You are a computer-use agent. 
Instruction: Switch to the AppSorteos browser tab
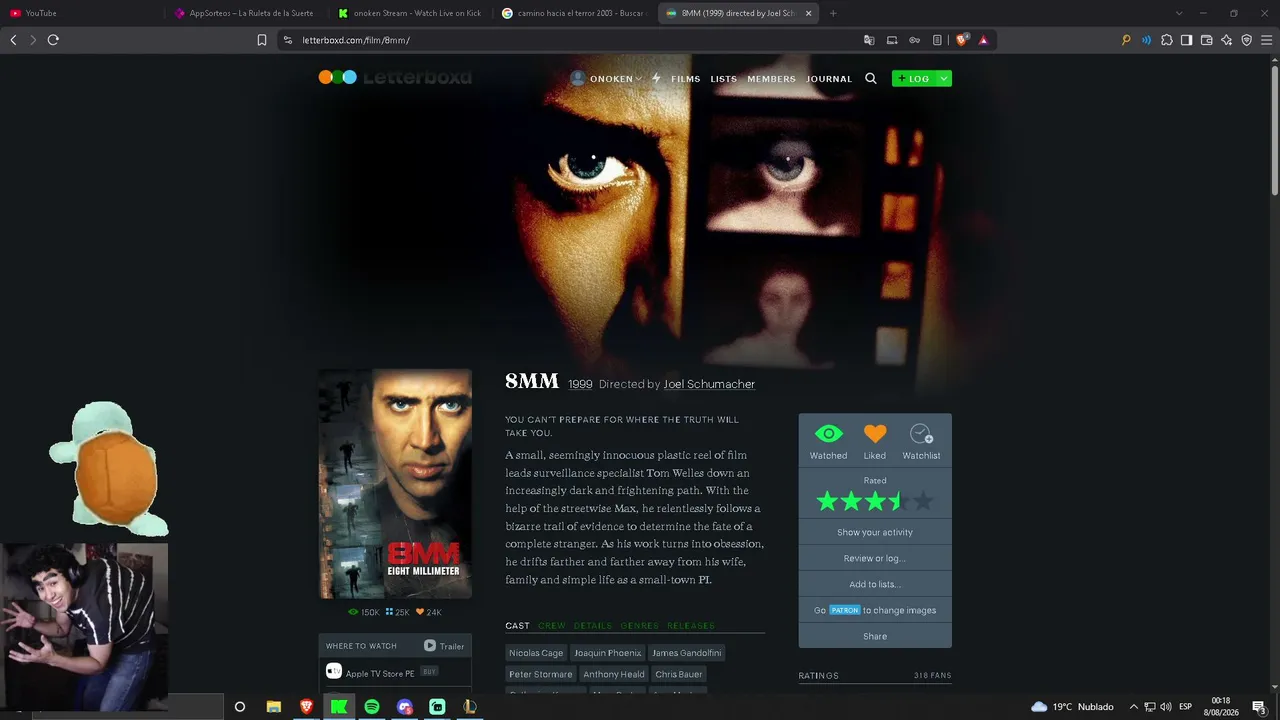click(x=245, y=13)
